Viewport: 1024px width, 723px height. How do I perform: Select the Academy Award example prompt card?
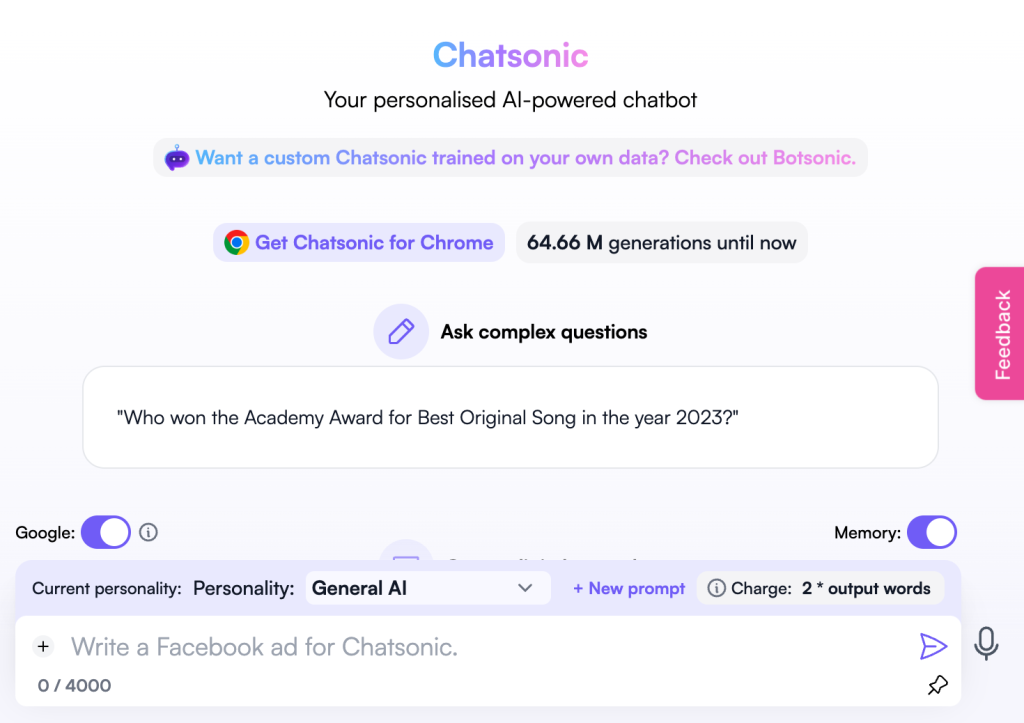point(510,417)
